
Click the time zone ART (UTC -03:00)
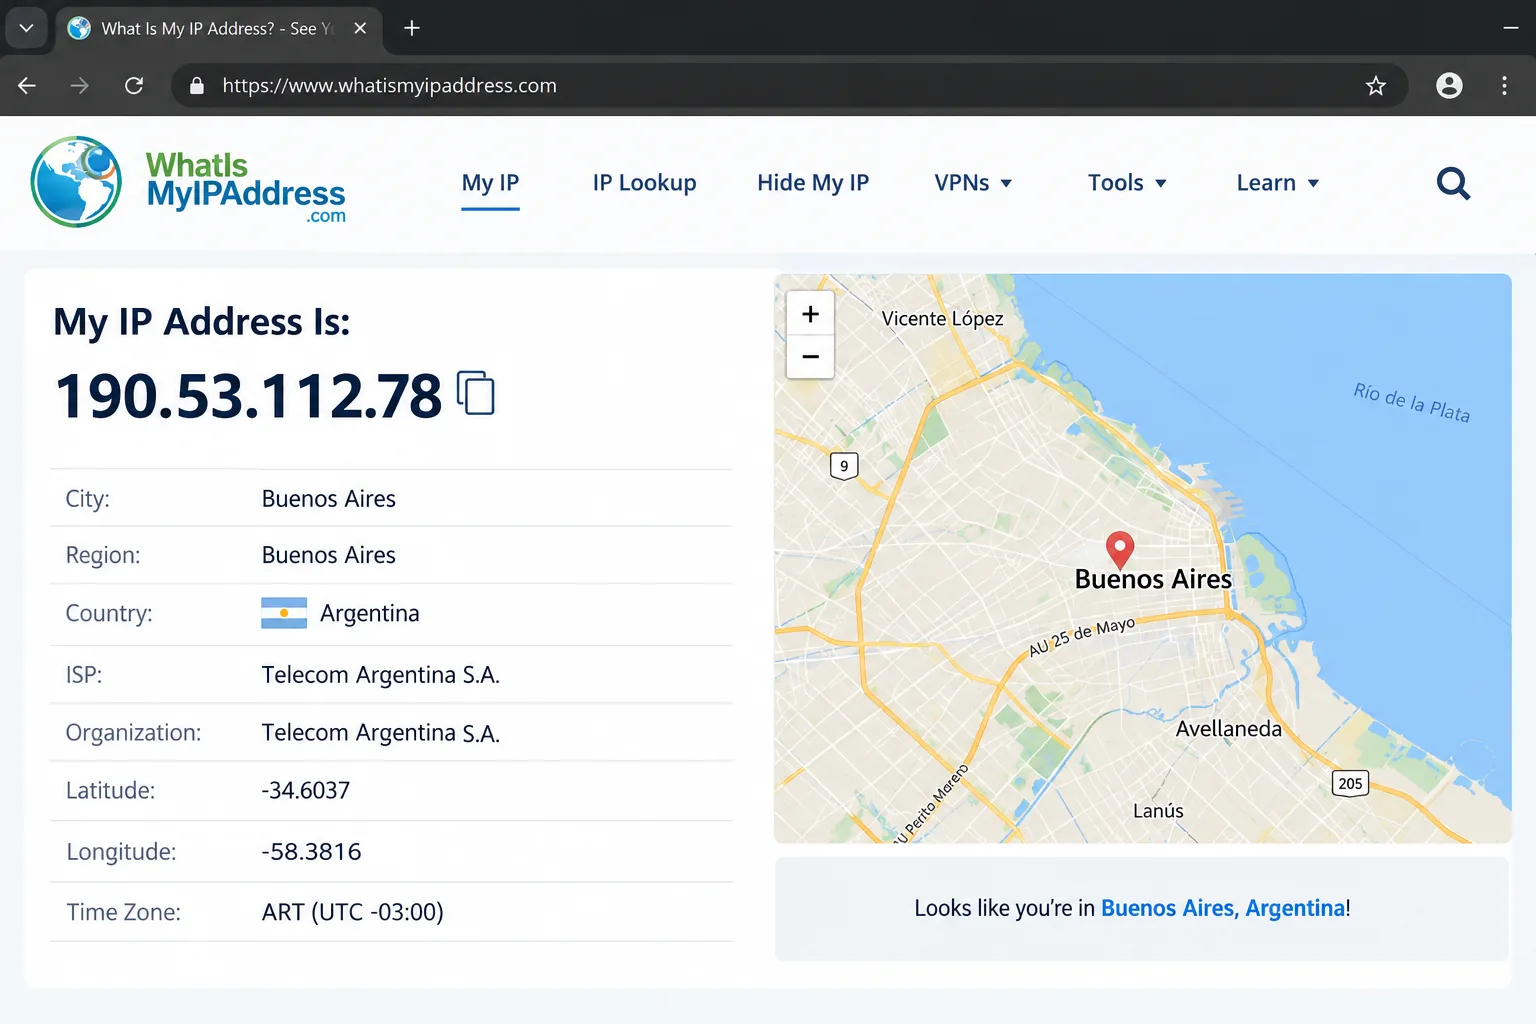coord(352,912)
